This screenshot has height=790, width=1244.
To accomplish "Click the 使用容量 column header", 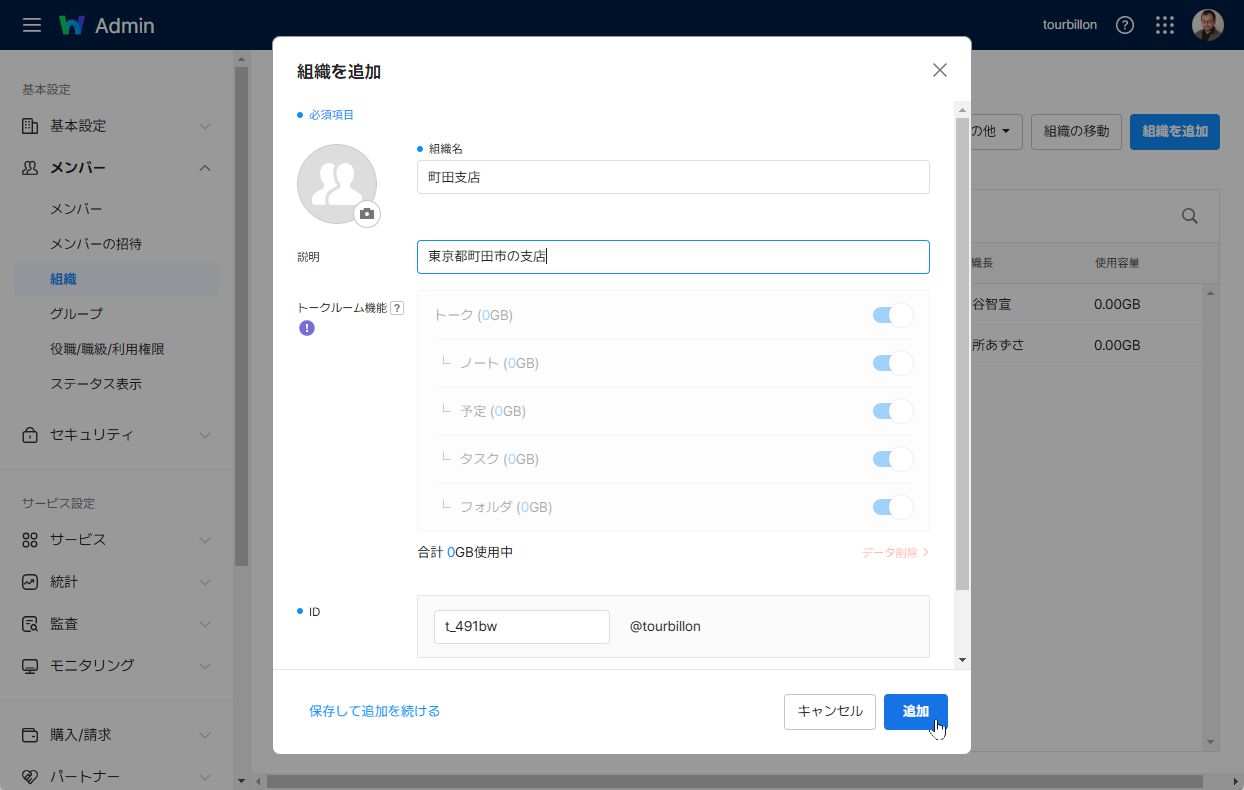I will coord(1117,263).
